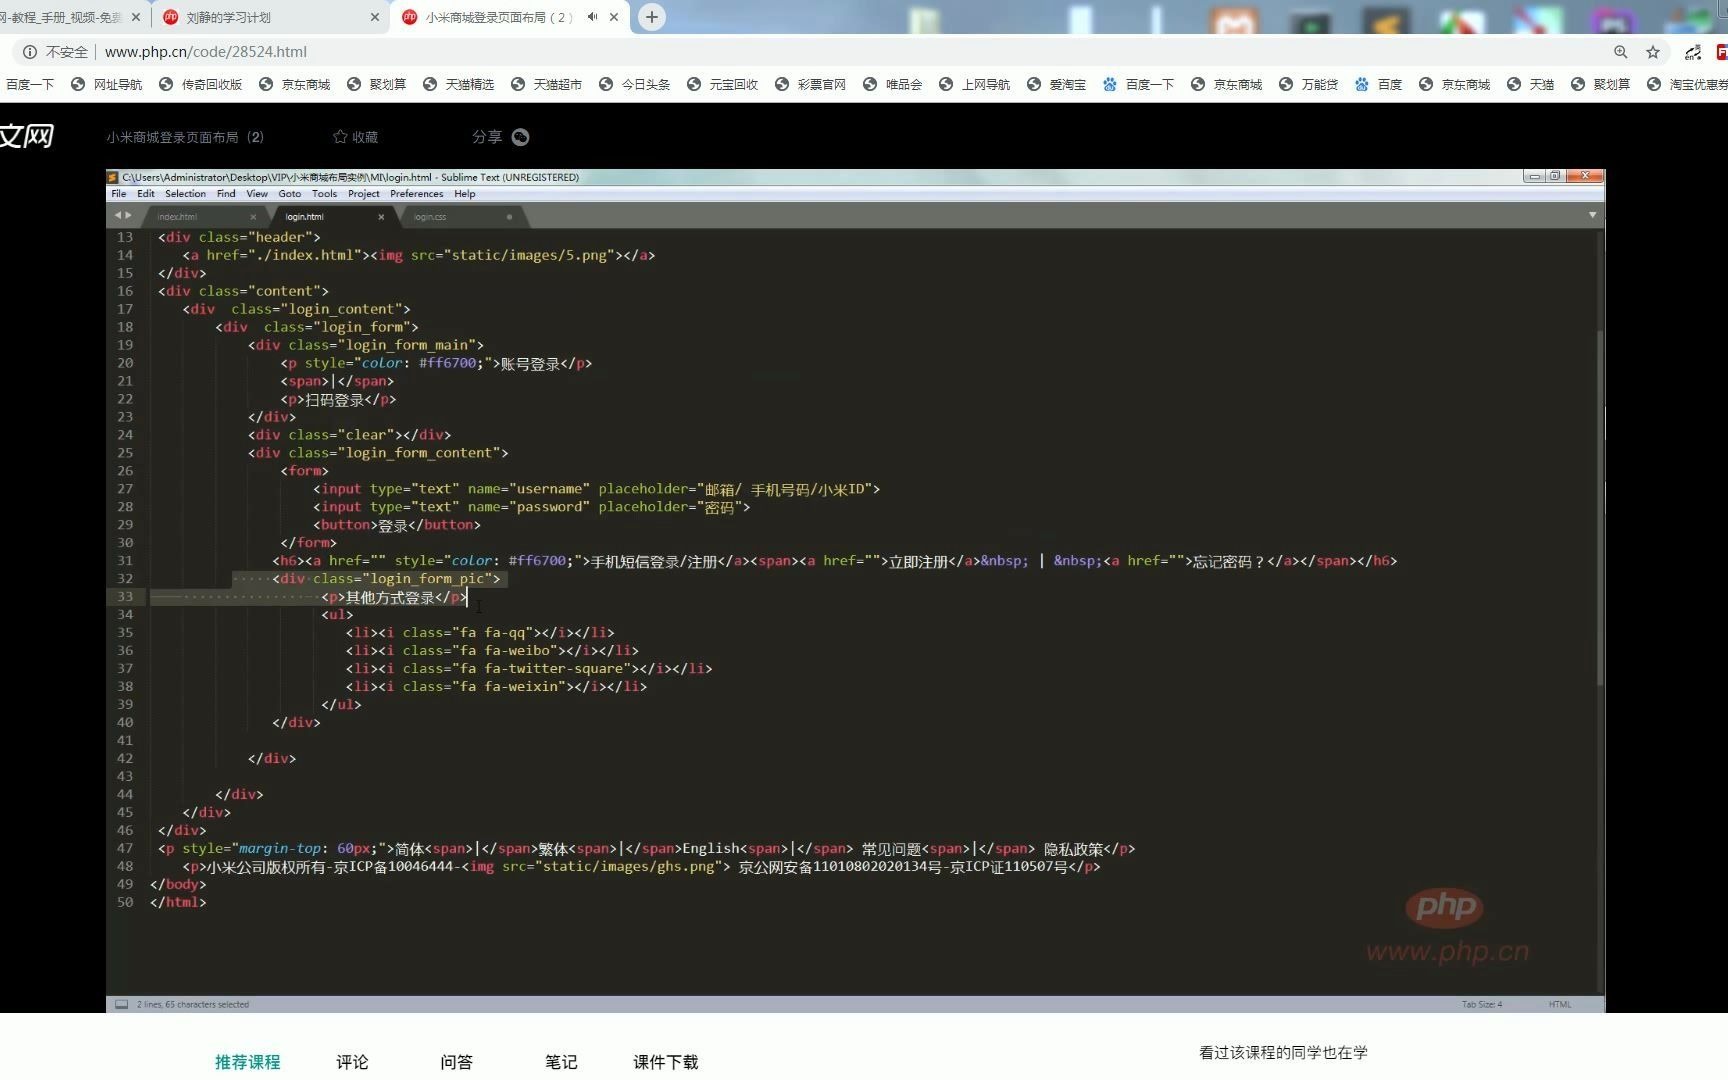
Task: Expand the Sublime tab list dropdown arrow
Action: coord(1592,215)
